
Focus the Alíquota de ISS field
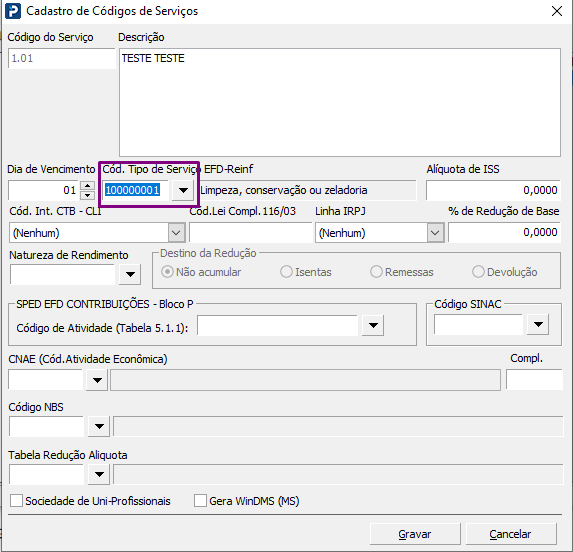[493, 190]
